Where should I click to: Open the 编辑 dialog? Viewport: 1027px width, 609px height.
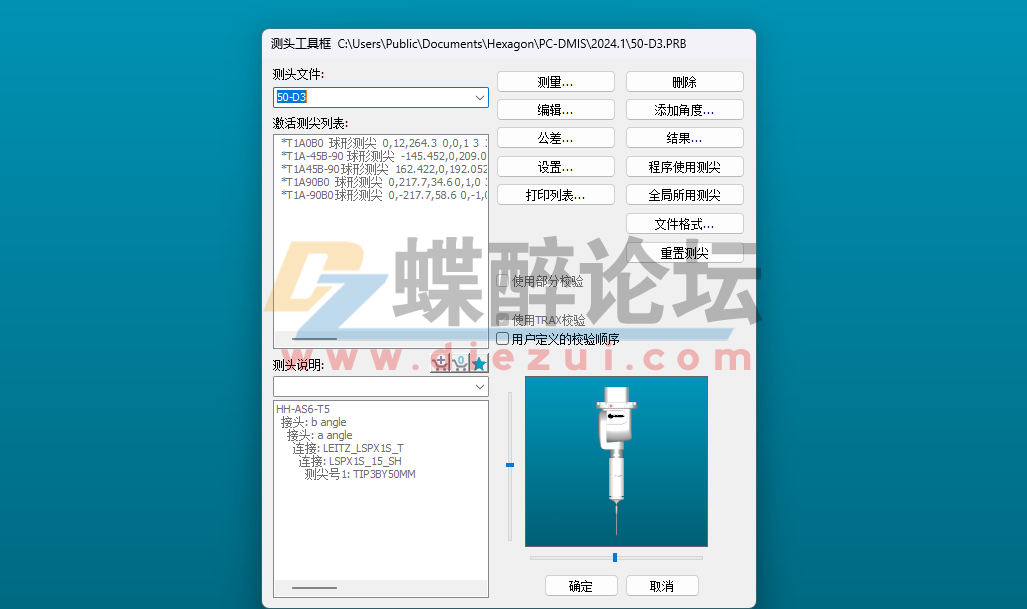[x=556, y=109]
